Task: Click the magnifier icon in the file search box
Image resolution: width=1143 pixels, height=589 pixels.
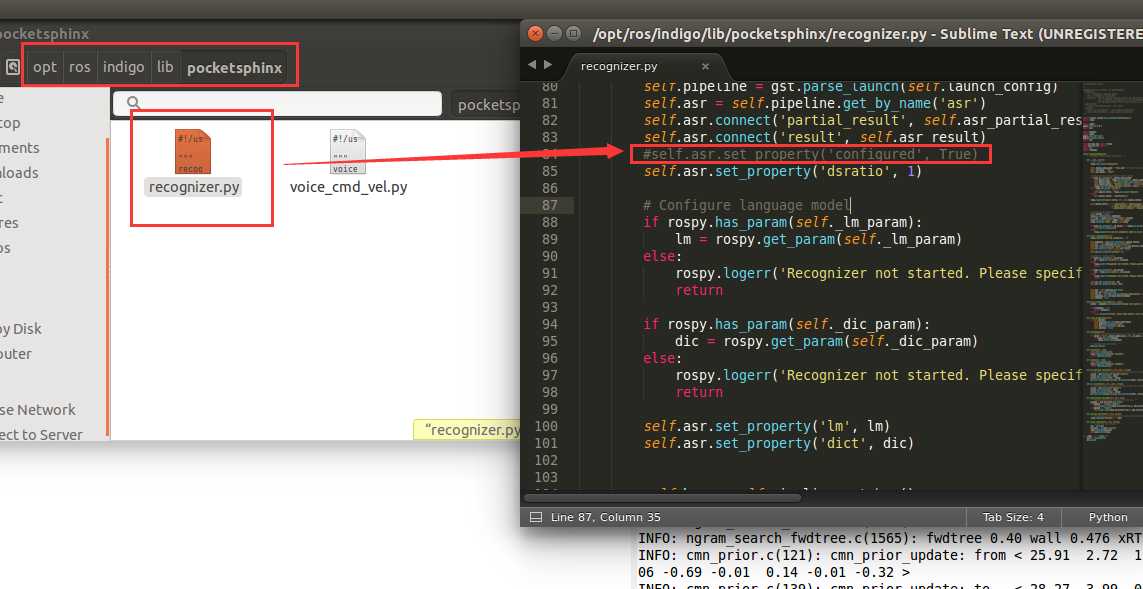Action: 133,104
